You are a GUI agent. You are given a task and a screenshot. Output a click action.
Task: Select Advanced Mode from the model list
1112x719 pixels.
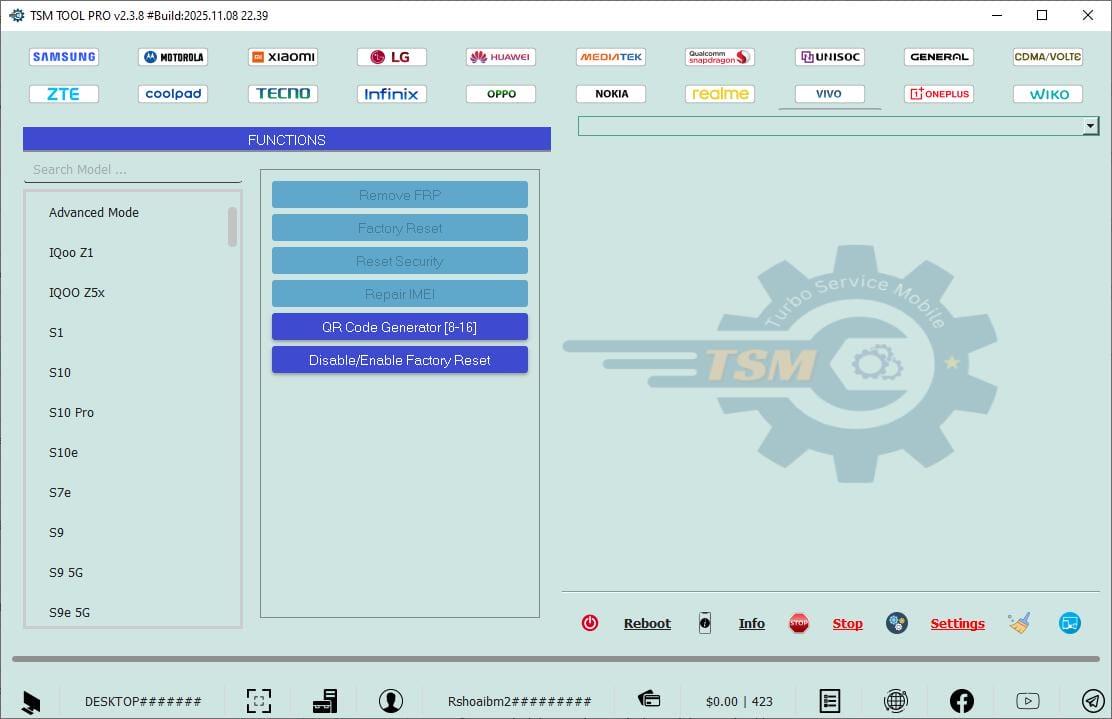pos(93,212)
